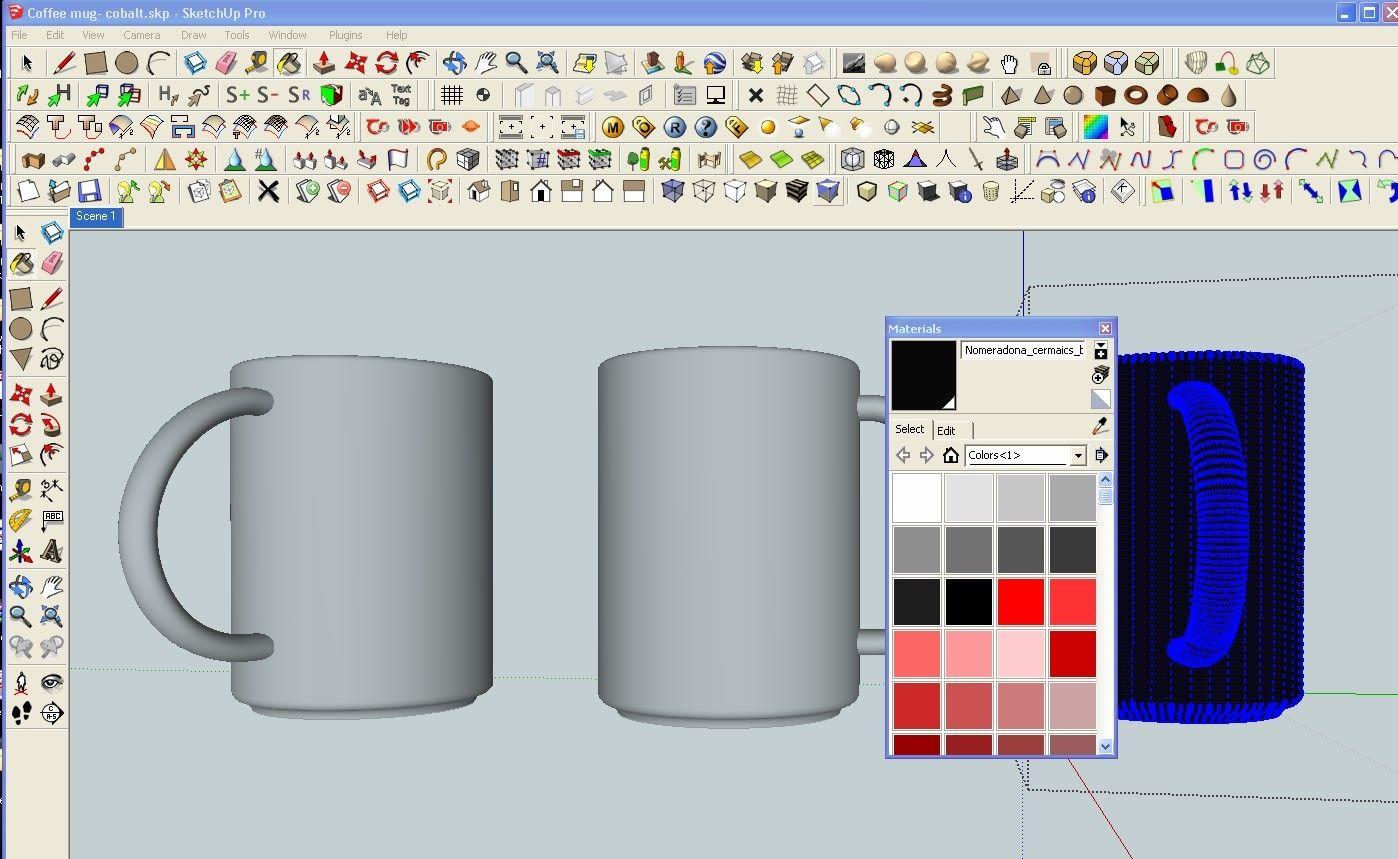Click the Section Plane tool at the bottom of left toolbar

point(52,713)
